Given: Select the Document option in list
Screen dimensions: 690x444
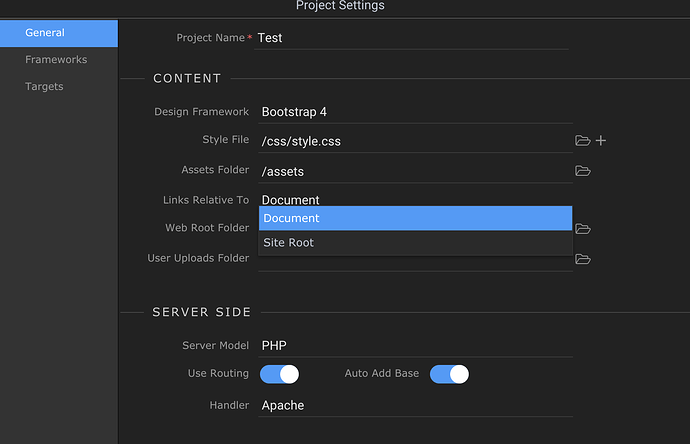Looking at the screenshot, I should (414, 218).
